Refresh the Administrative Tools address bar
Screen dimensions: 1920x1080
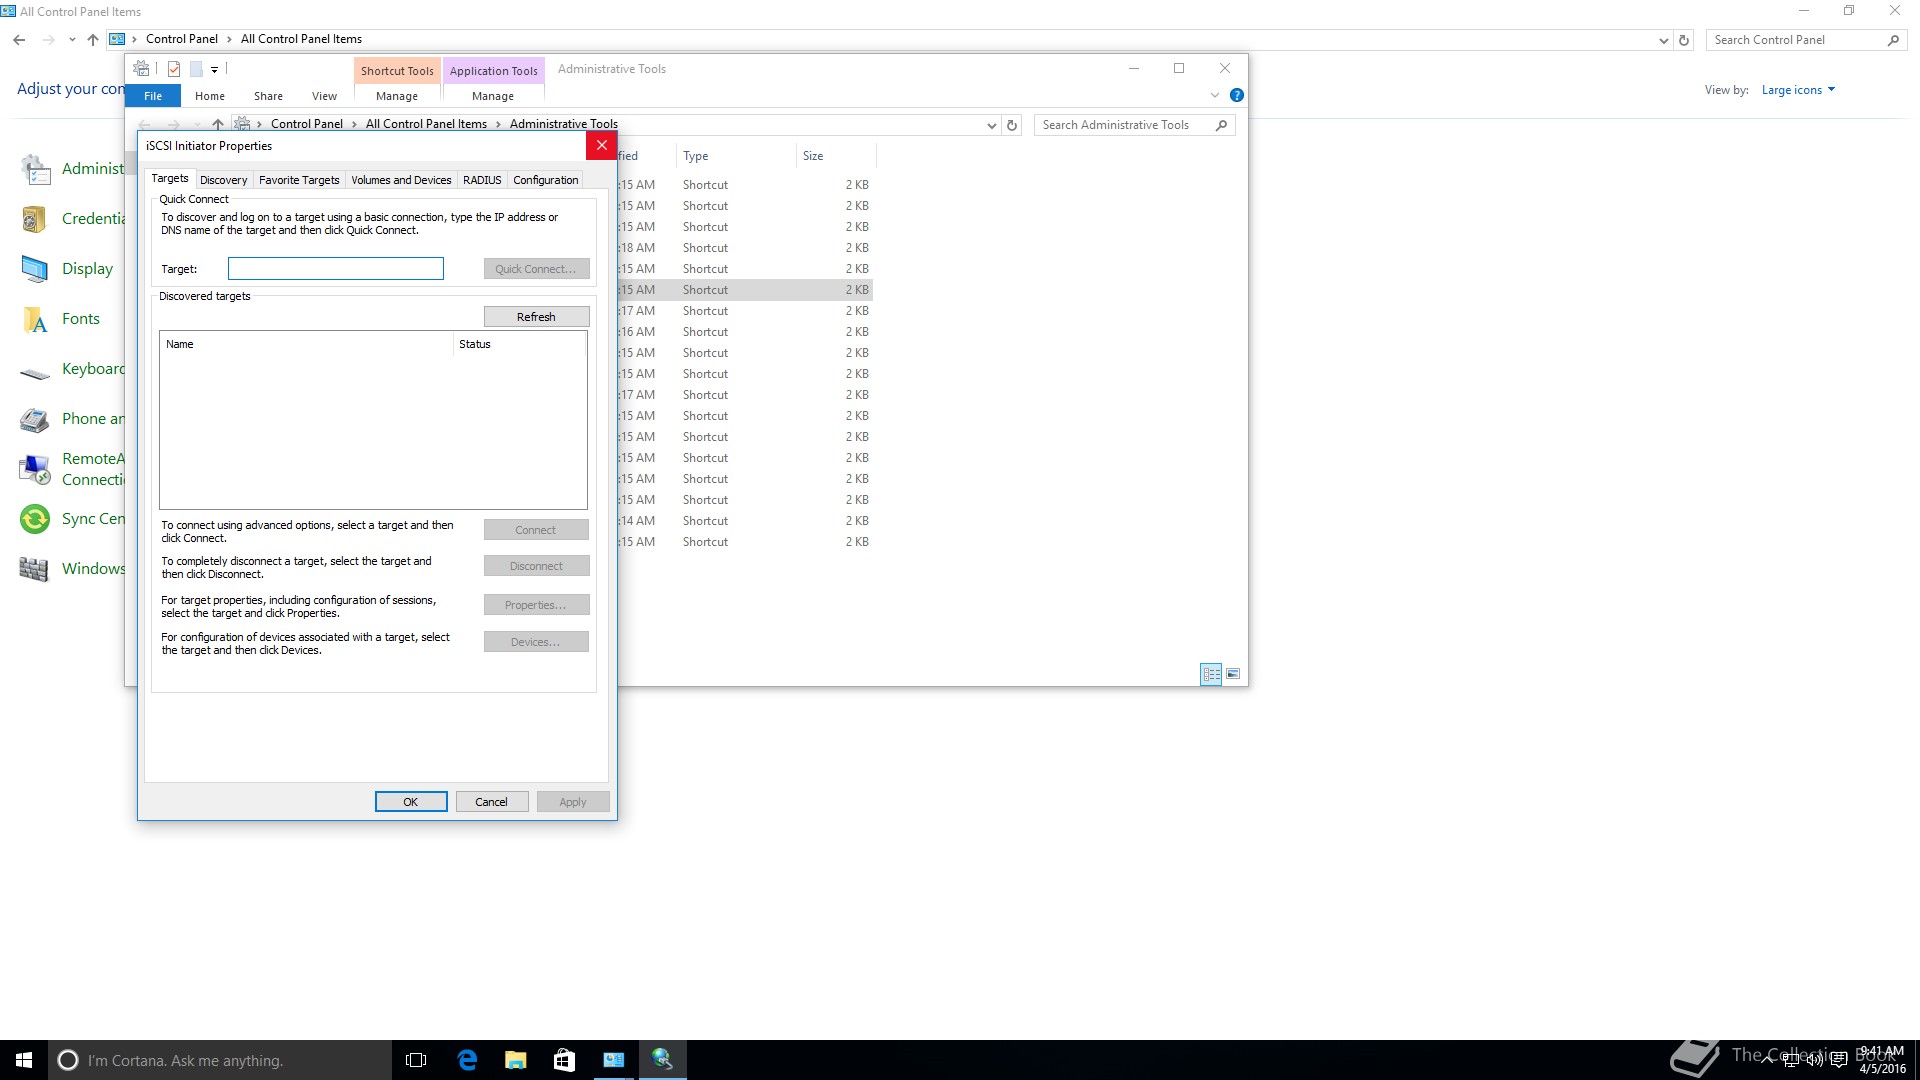1012,125
